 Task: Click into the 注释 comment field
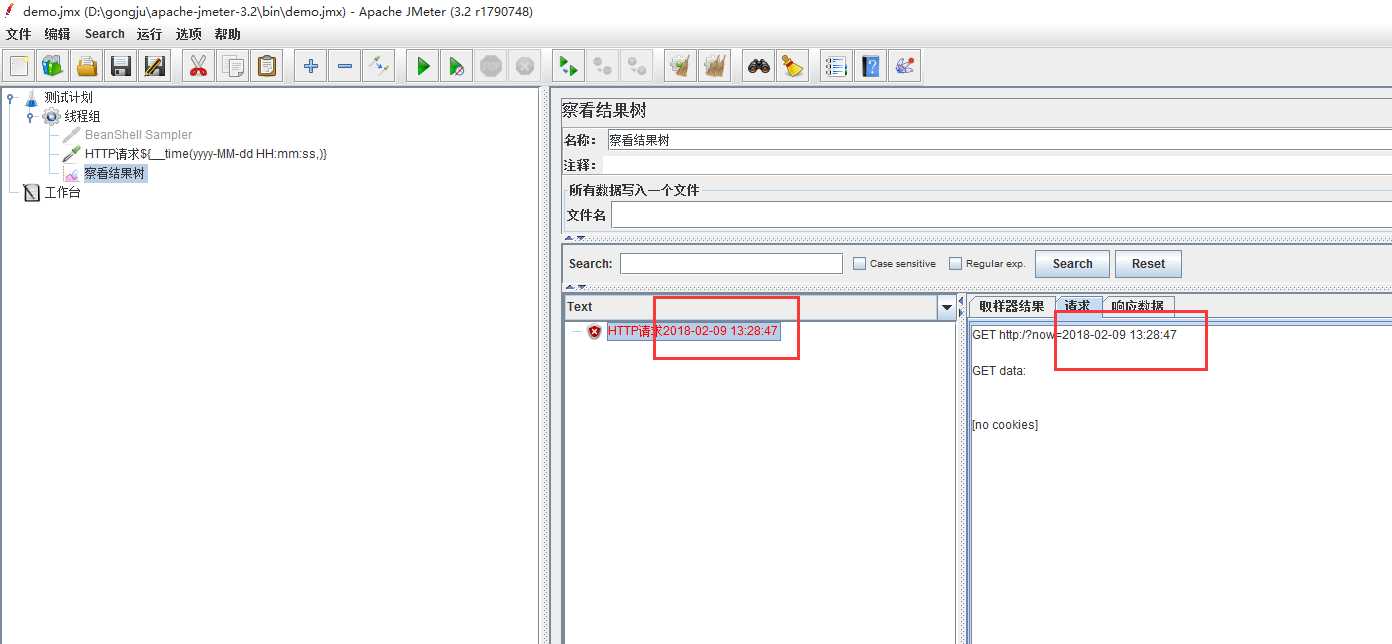[x=998, y=164]
